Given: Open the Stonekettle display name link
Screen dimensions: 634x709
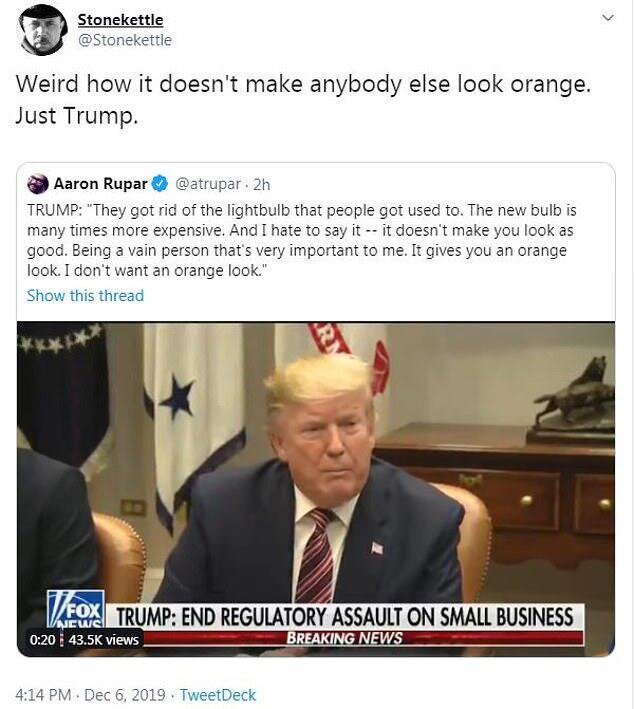Looking at the screenshot, I should pos(120,20).
